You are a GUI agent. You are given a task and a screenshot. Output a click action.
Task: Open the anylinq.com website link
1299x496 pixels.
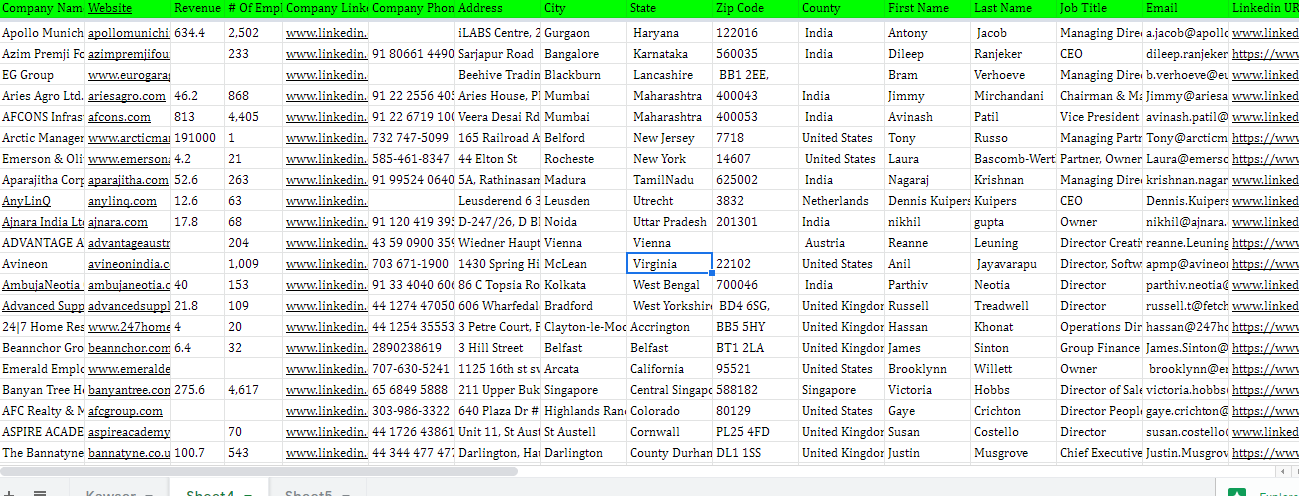[121, 201]
